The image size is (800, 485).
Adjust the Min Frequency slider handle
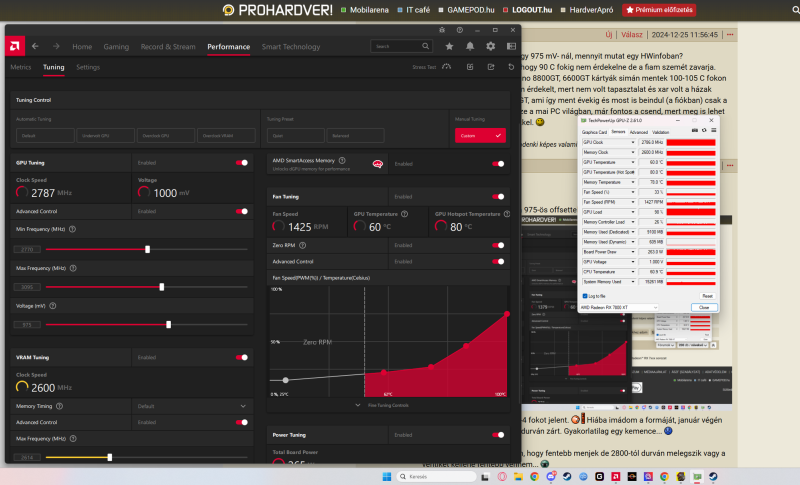point(147,249)
